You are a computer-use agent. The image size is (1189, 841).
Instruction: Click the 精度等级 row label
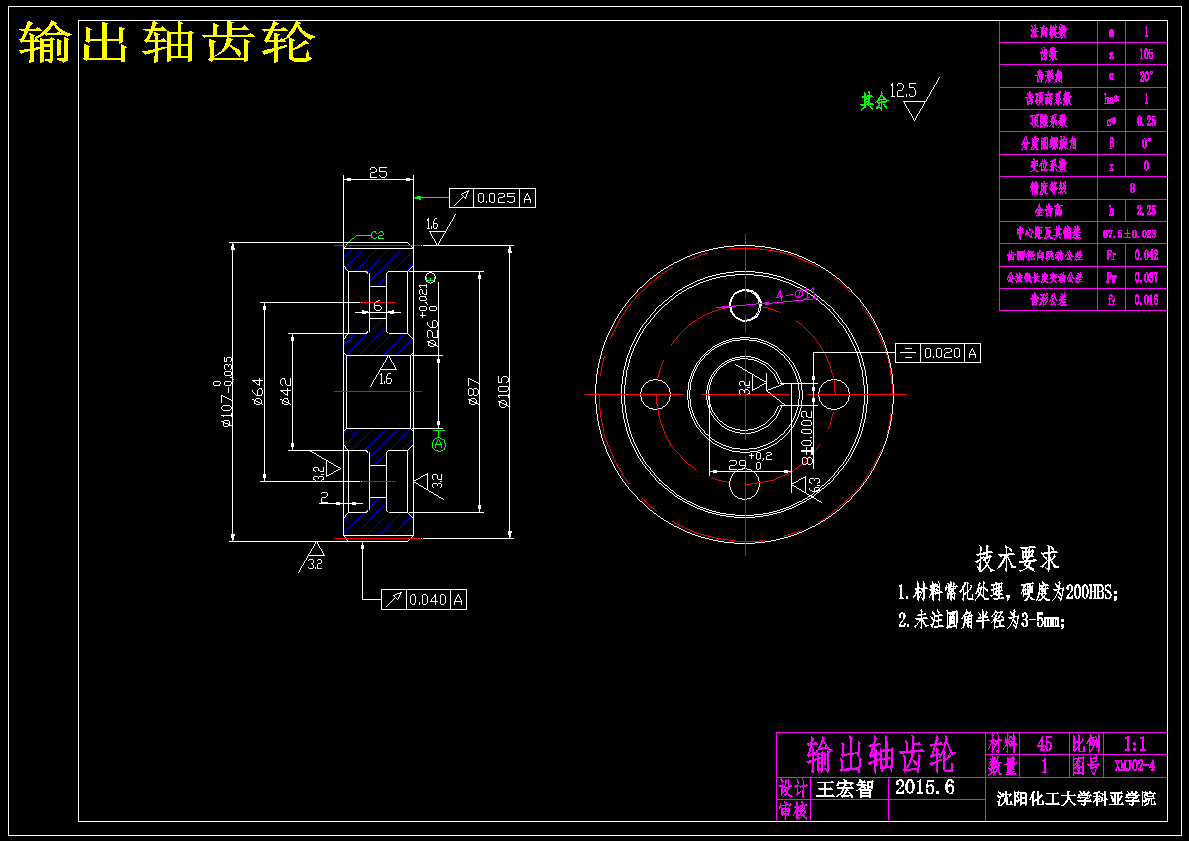pyautogui.click(x=1048, y=188)
